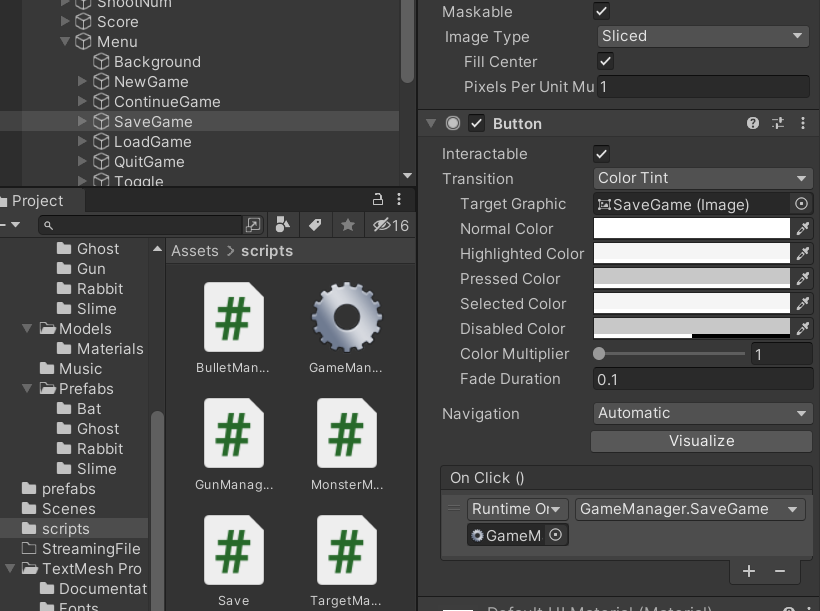Image resolution: width=820 pixels, height=611 pixels.
Task: Collapse the TextMesh Pro folder
Action: pyautogui.click(x=9, y=569)
